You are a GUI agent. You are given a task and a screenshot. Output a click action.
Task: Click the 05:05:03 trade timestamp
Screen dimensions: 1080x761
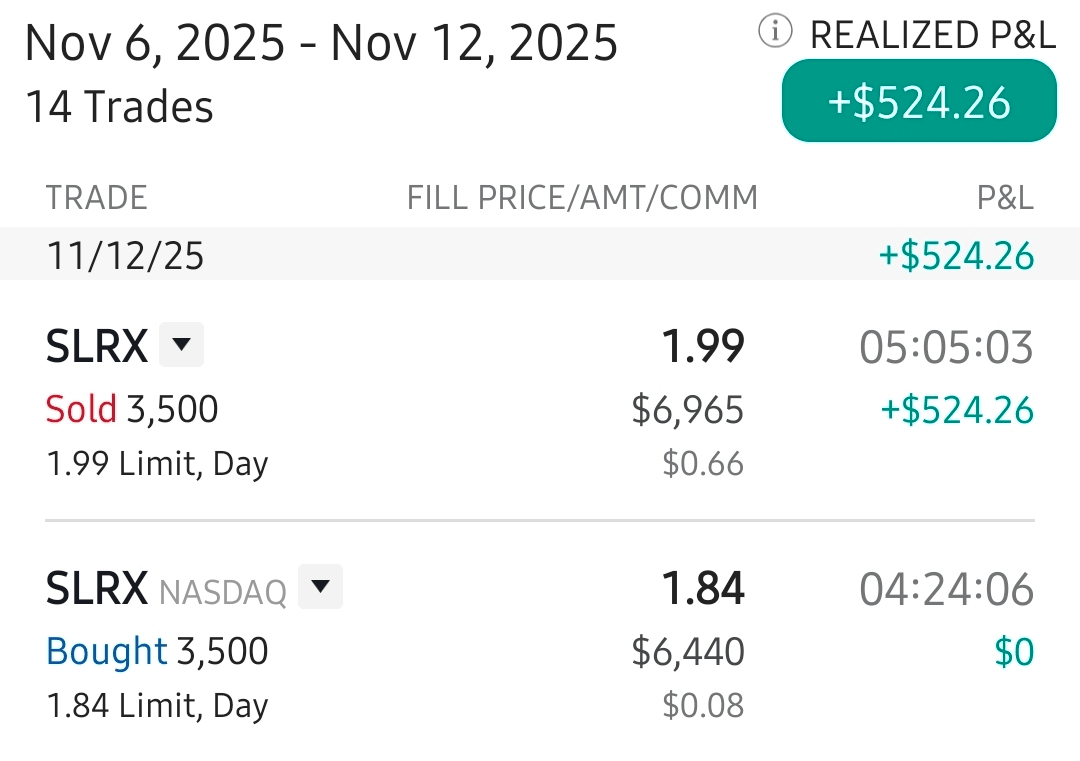[946, 348]
